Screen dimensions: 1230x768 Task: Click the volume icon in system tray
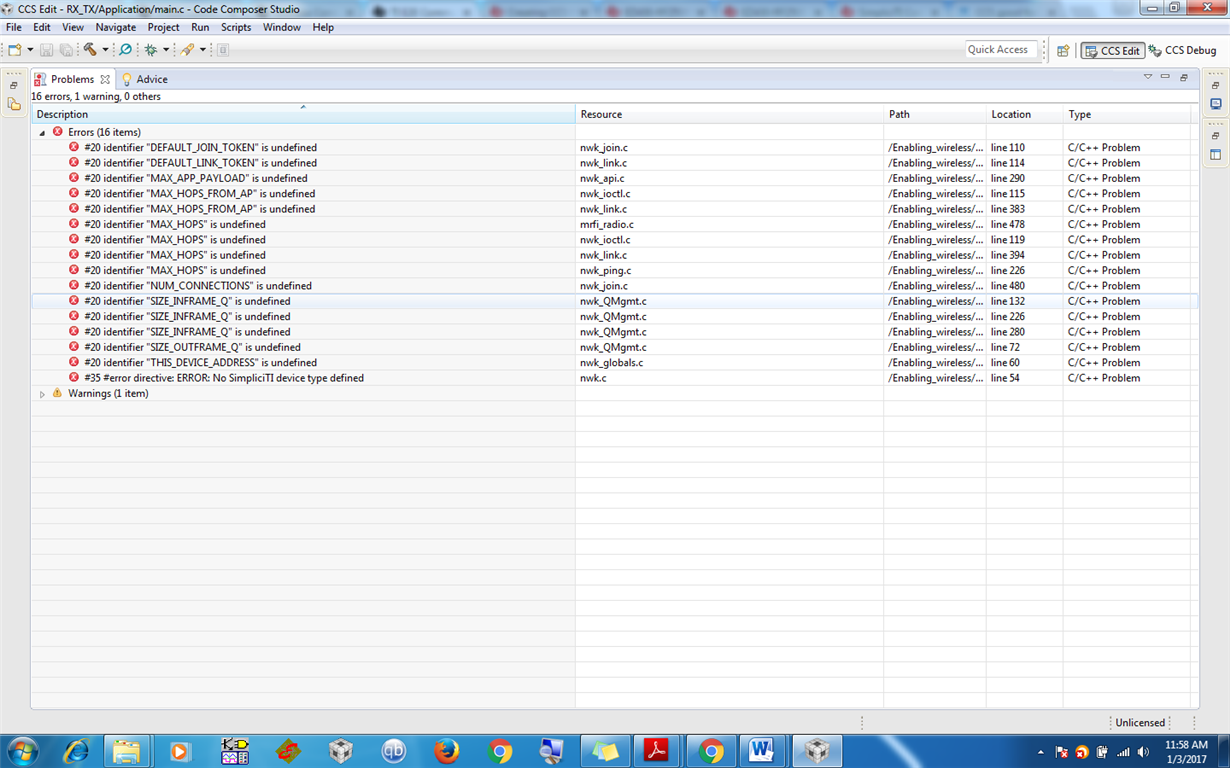(x=1143, y=752)
